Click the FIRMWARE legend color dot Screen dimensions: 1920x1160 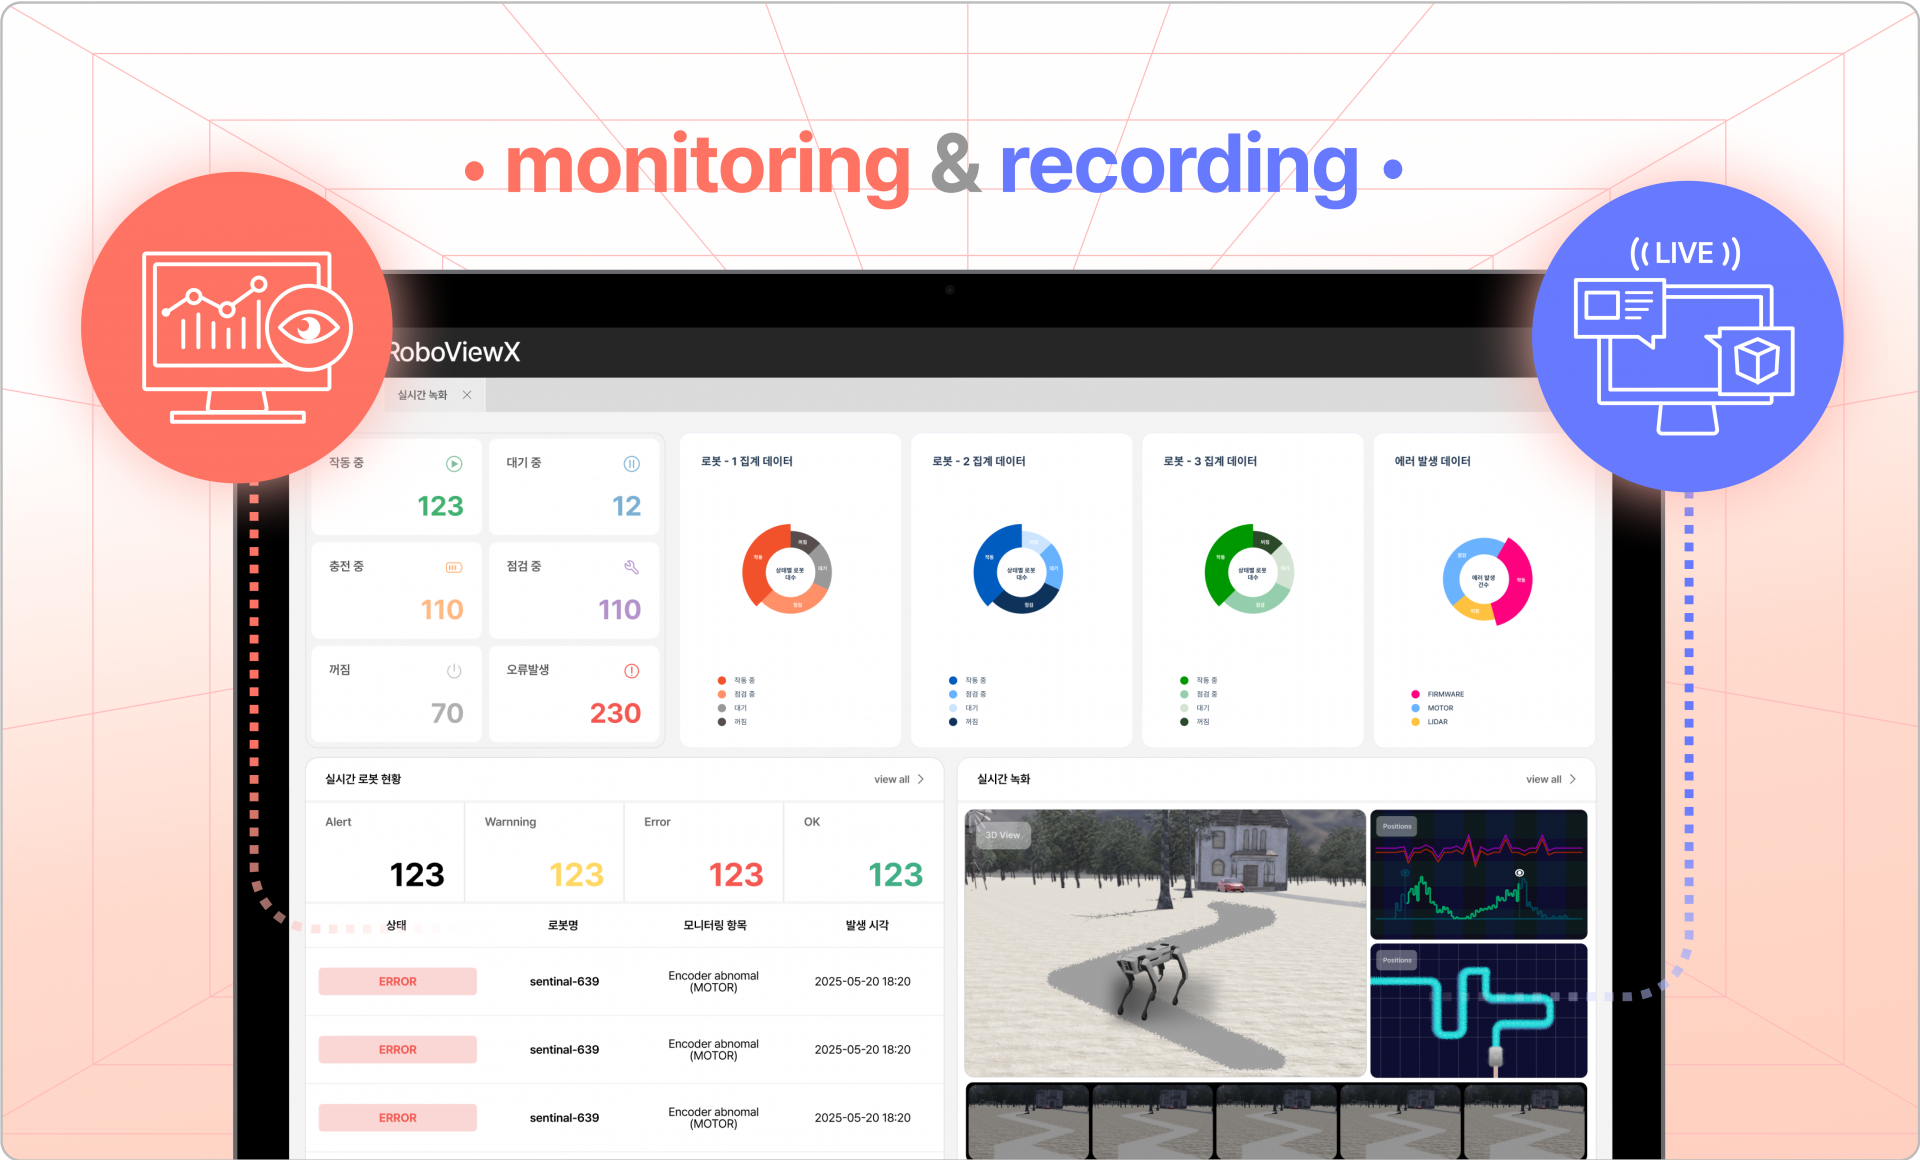coord(1415,694)
